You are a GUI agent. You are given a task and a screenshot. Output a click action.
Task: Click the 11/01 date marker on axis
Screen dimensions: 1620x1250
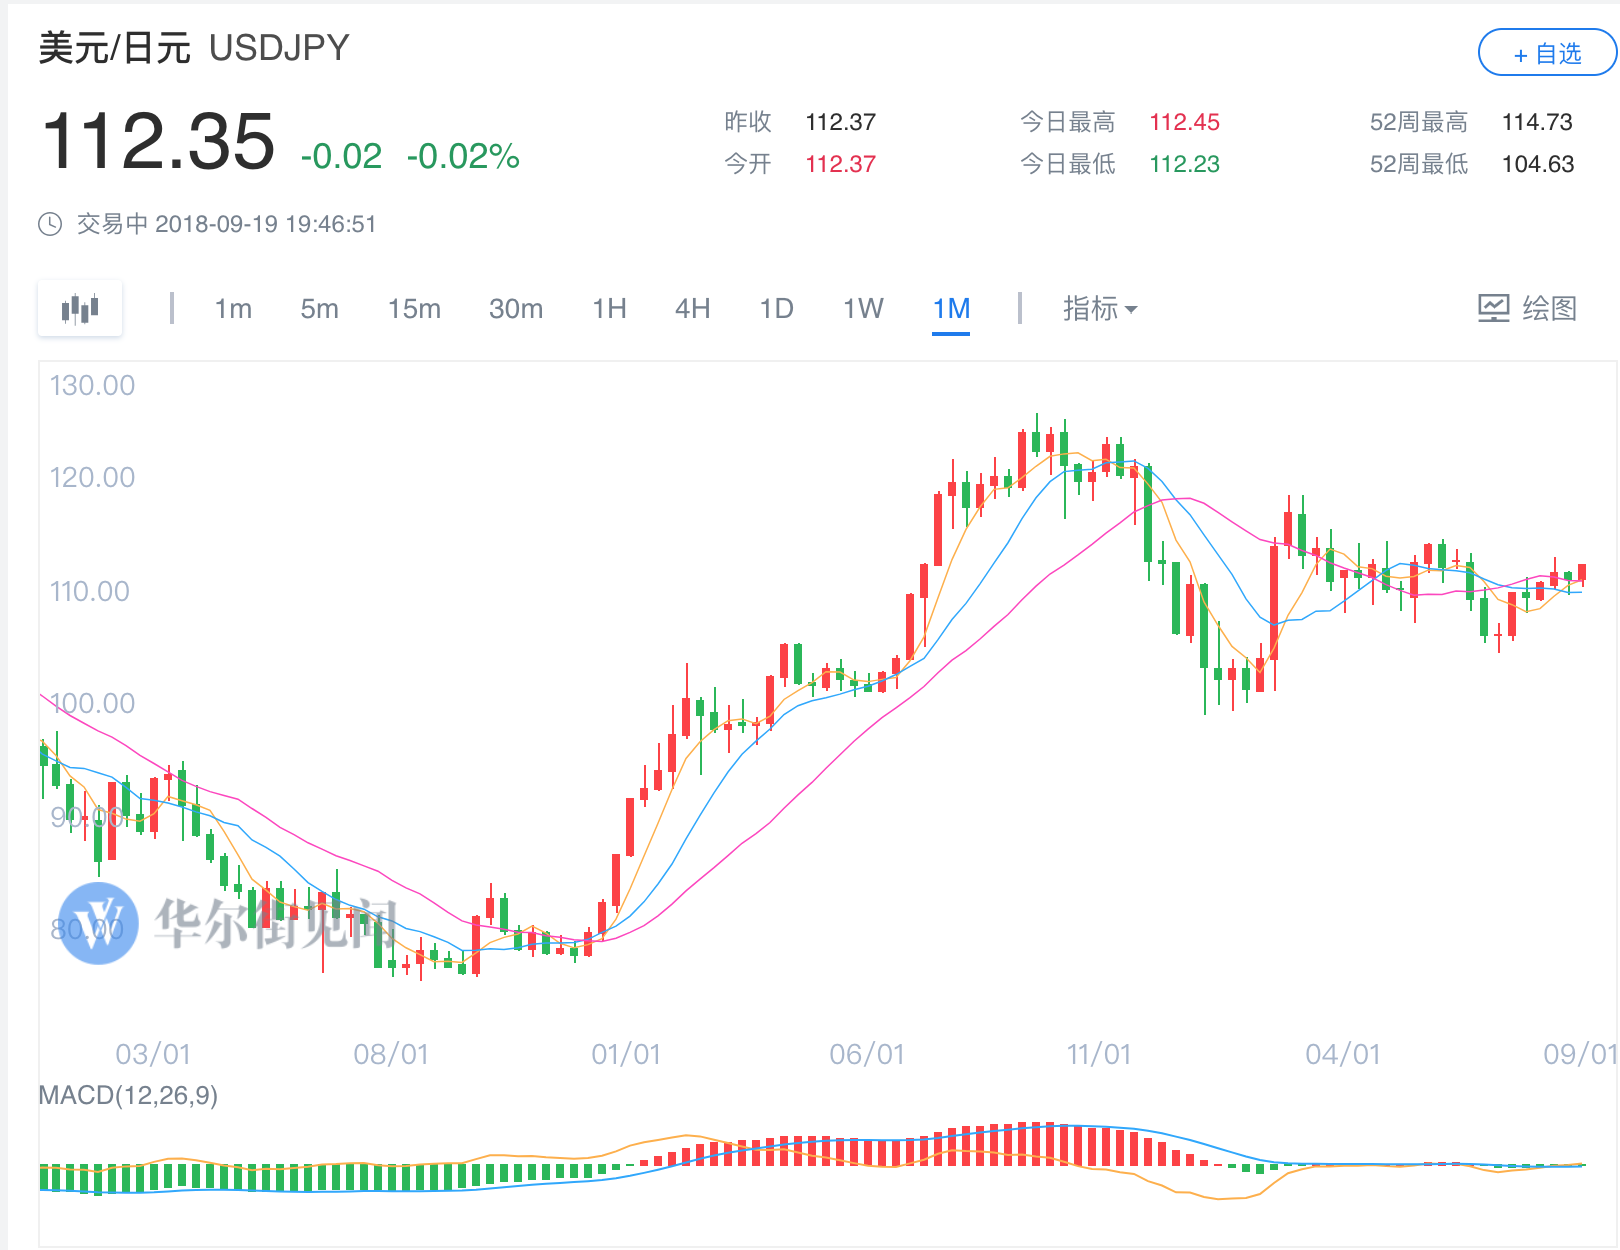[1098, 1054]
